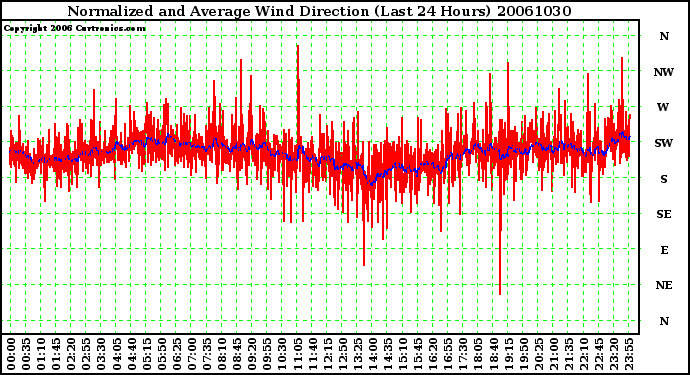This screenshot has height=375, width=690.
Task: Click the Copyright 2006 notice text
Action: pos(74,29)
